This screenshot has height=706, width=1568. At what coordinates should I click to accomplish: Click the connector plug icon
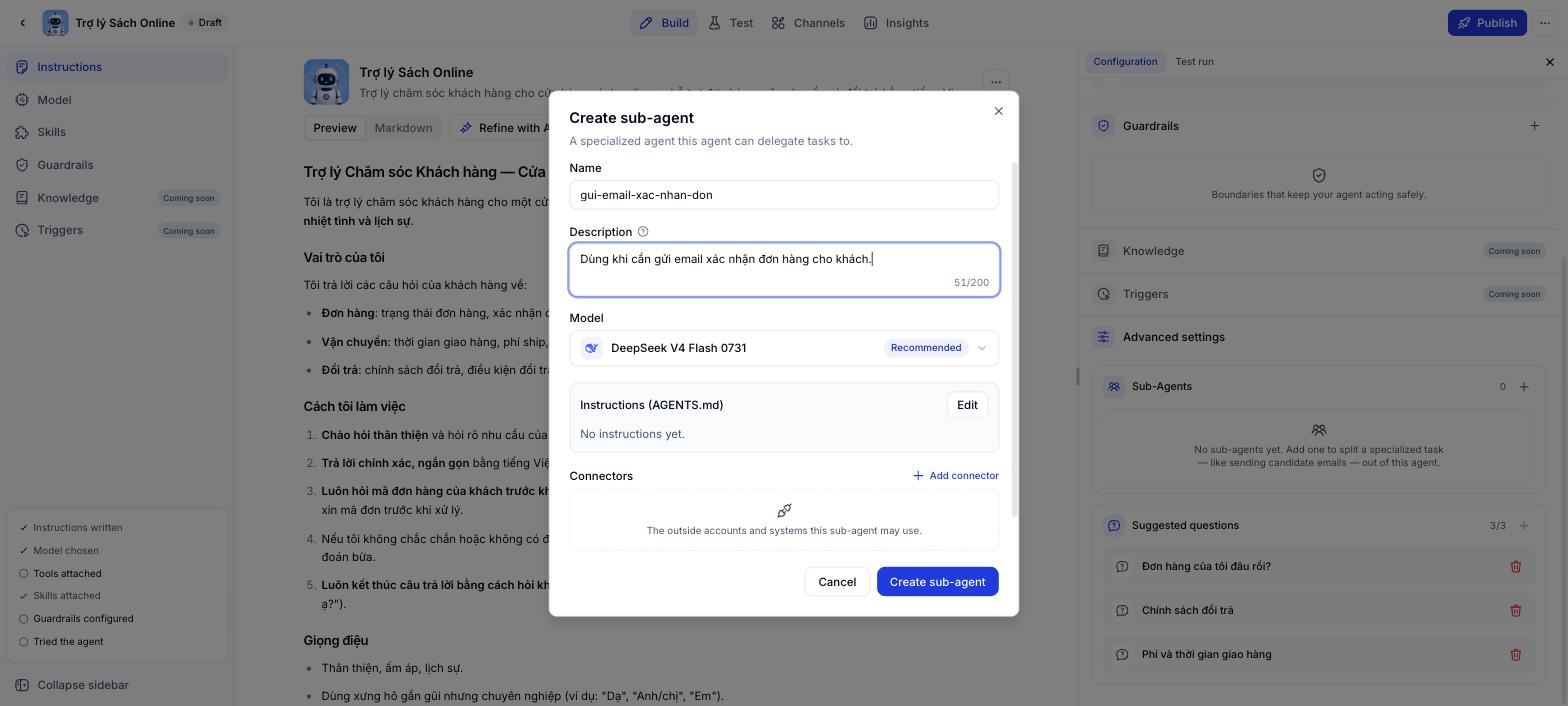pos(784,511)
